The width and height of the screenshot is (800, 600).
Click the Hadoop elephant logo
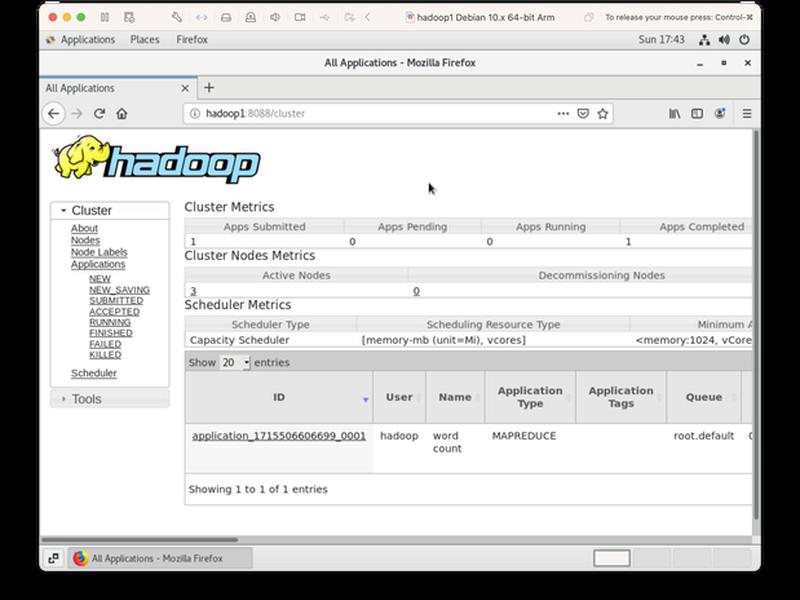click(157, 159)
